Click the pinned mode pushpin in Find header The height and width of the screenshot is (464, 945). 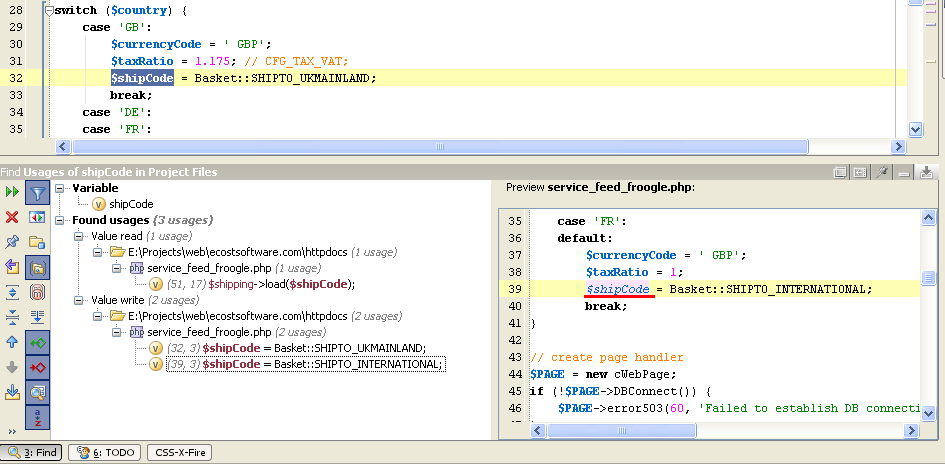point(882,173)
